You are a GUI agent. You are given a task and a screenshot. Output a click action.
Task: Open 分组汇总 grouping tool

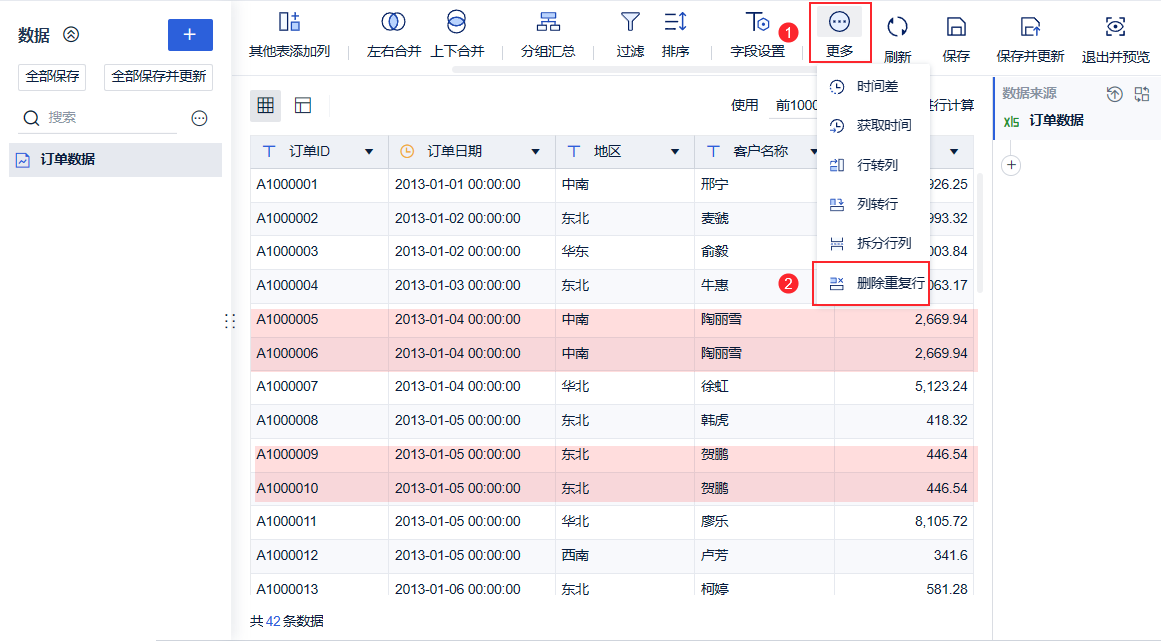coord(548,22)
